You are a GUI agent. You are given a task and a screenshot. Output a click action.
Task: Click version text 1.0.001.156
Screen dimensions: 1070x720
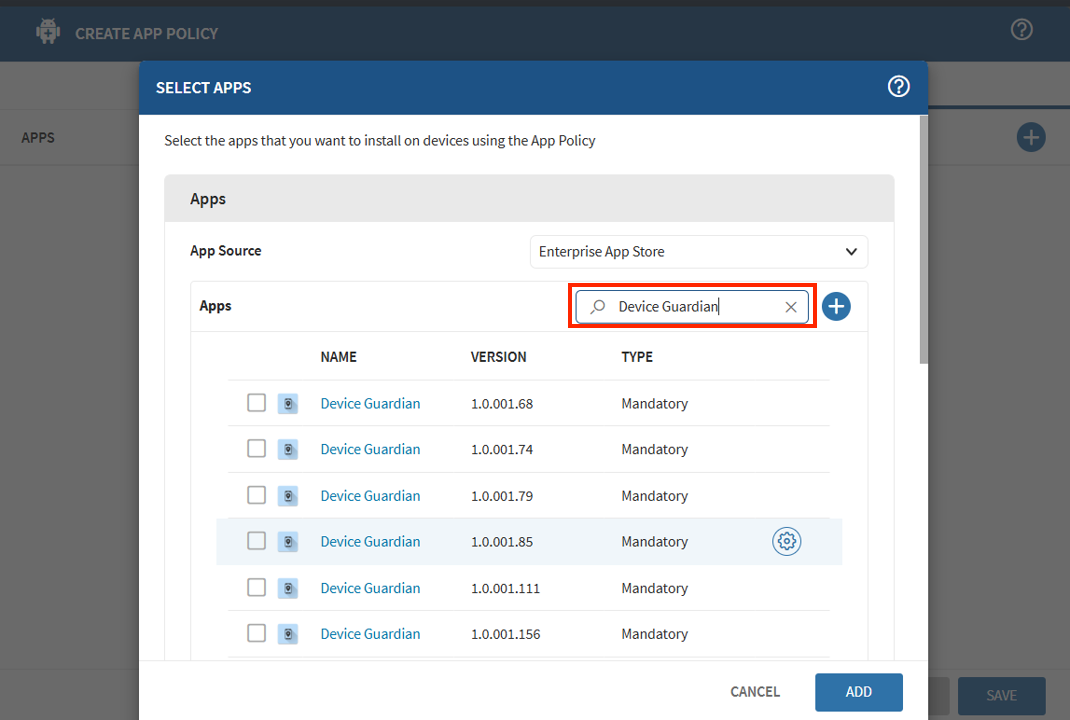[x=505, y=633]
